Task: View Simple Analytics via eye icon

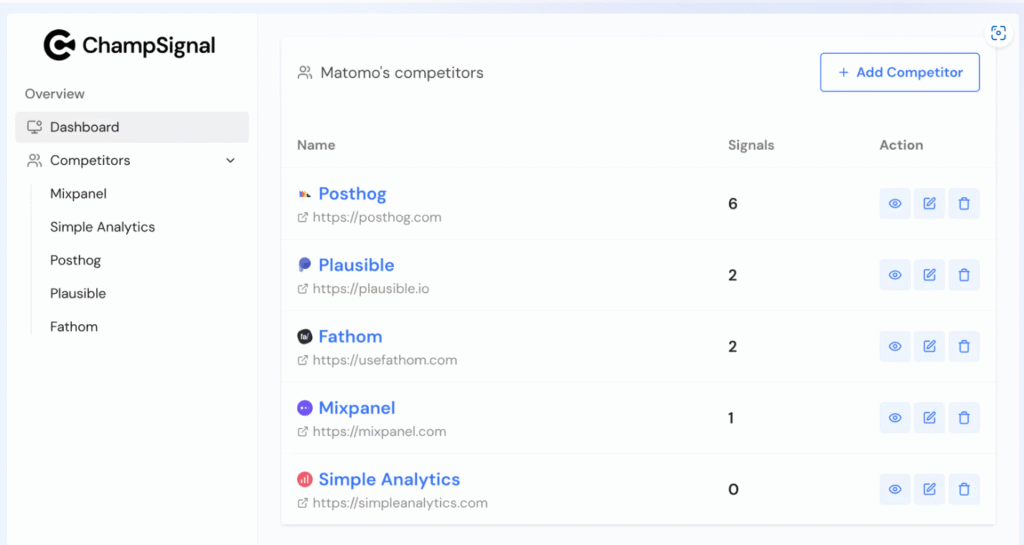Action: coord(895,489)
